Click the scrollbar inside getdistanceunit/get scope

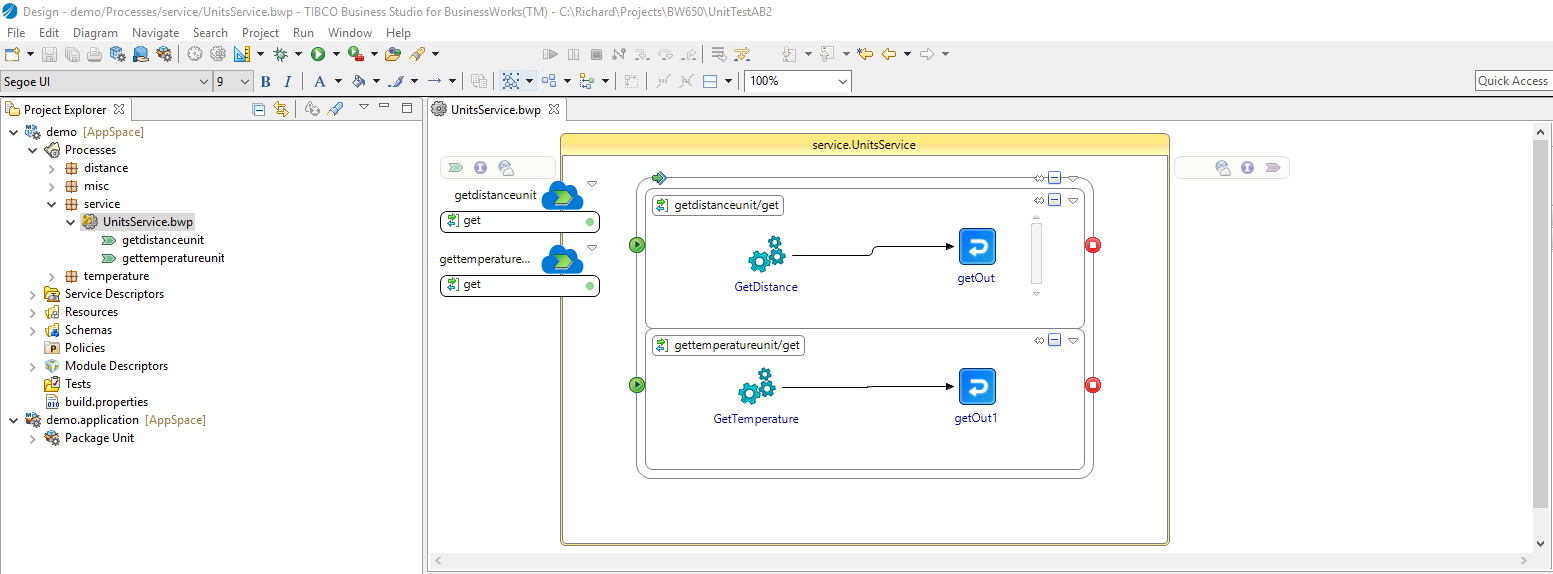click(x=1037, y=254)
